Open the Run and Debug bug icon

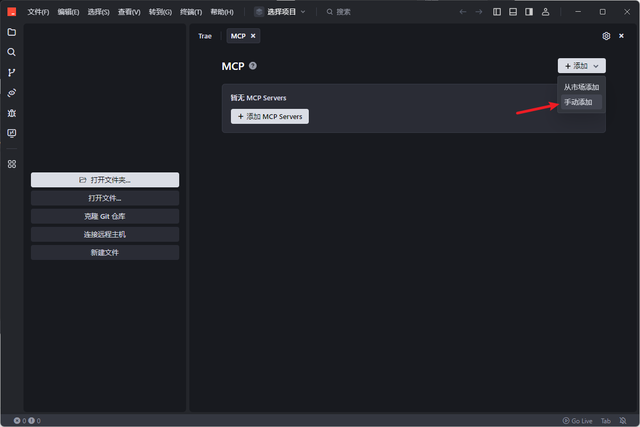[12, 113]
